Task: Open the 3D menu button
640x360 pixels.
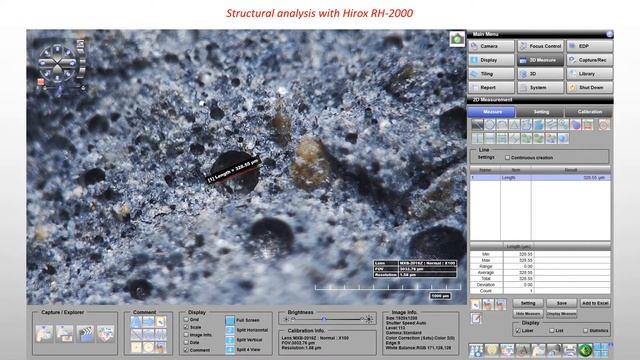Action: pos(540,74)
